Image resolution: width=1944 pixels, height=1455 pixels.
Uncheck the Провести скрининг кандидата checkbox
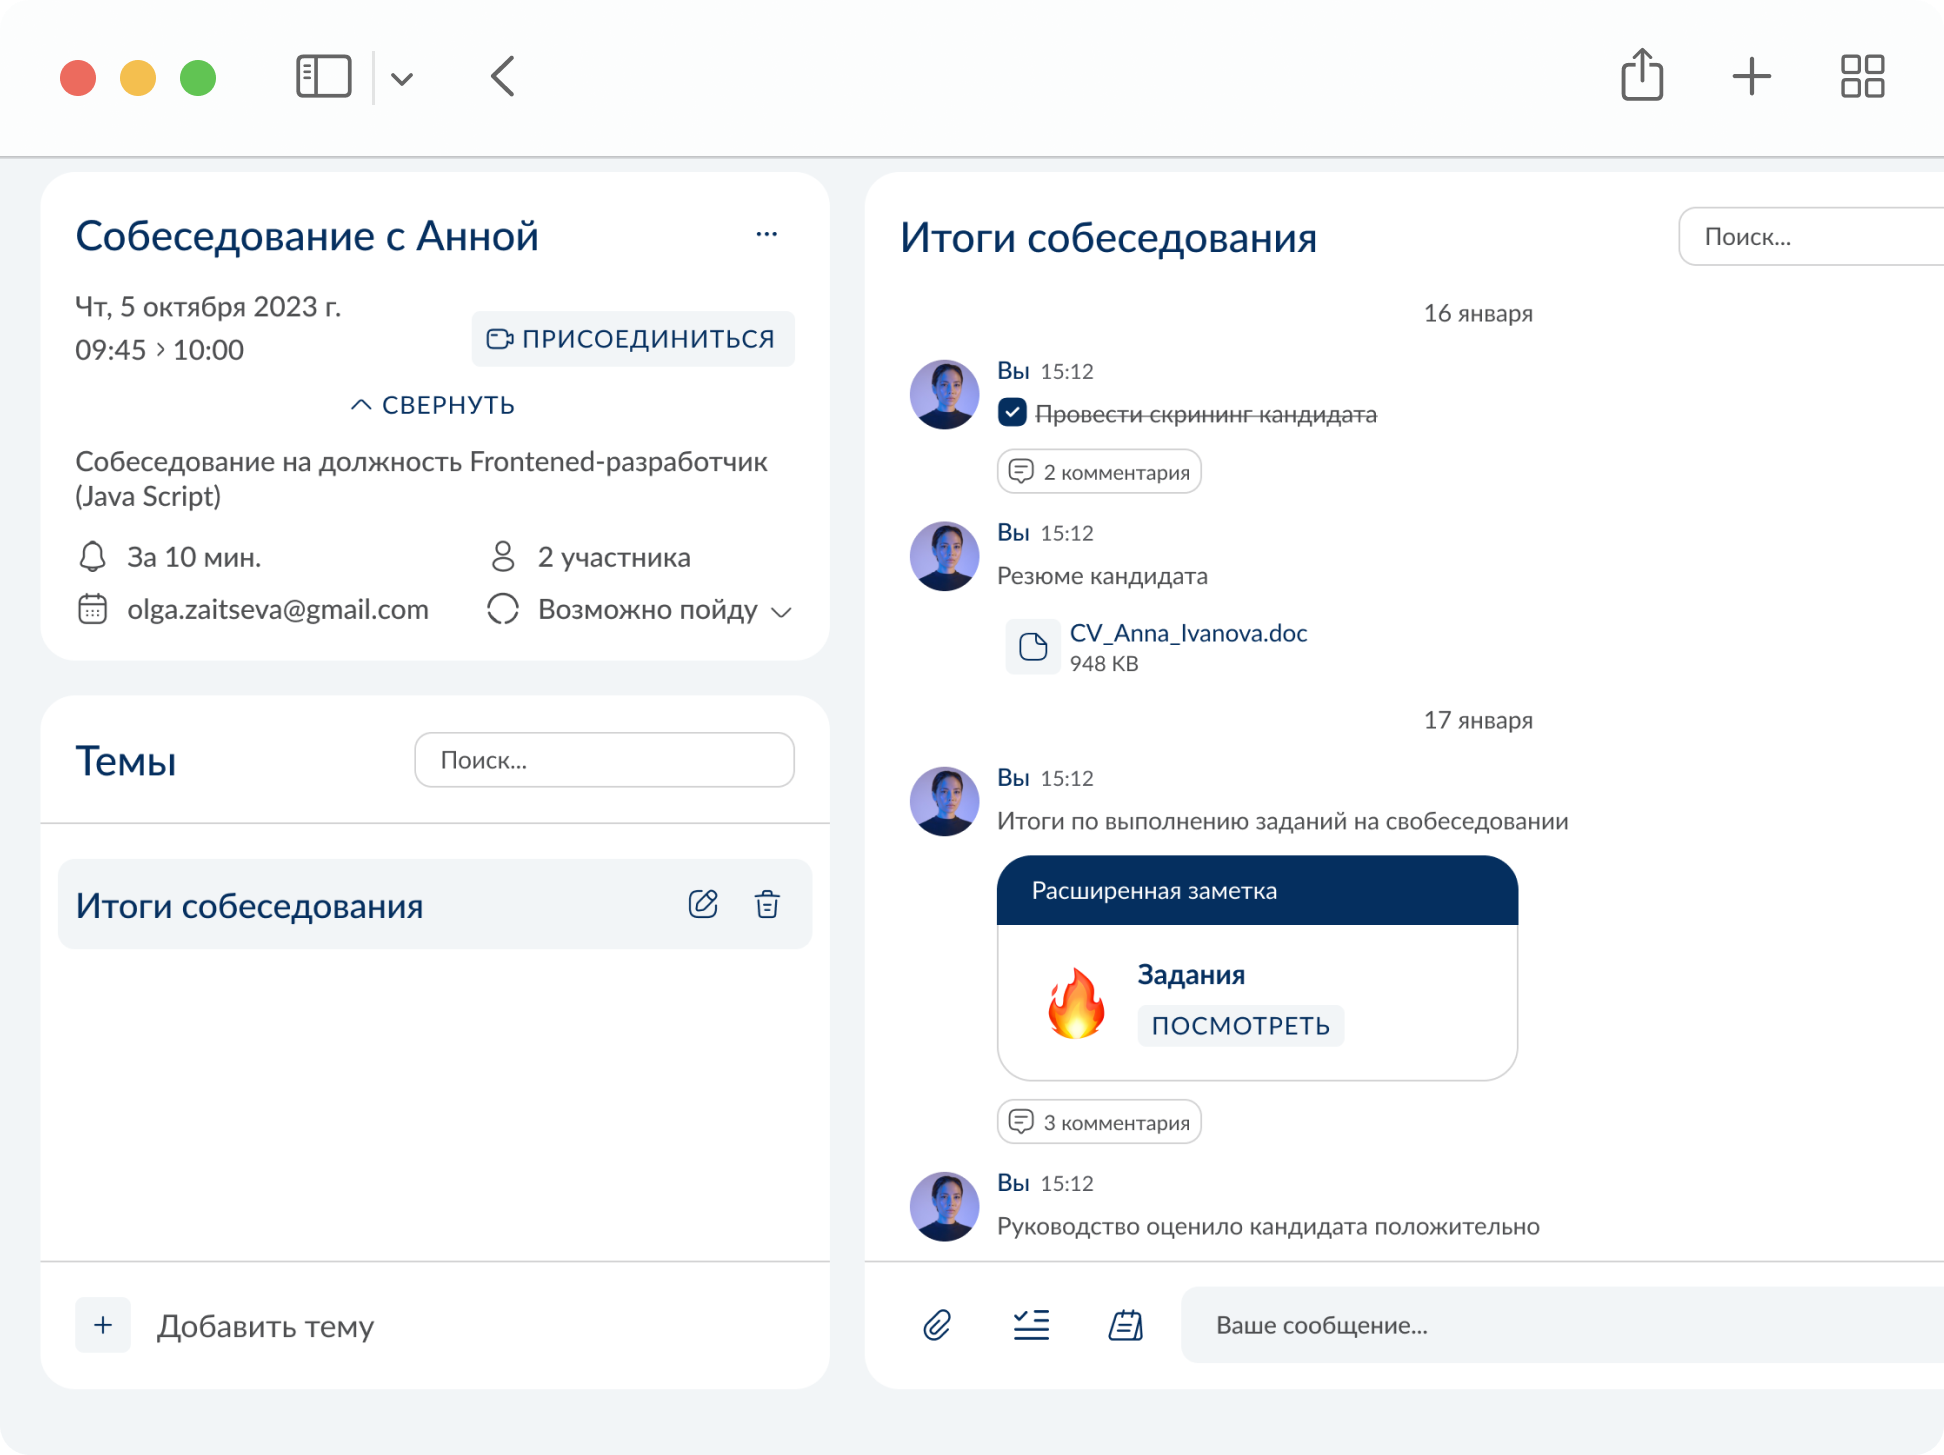[1012, 413]
